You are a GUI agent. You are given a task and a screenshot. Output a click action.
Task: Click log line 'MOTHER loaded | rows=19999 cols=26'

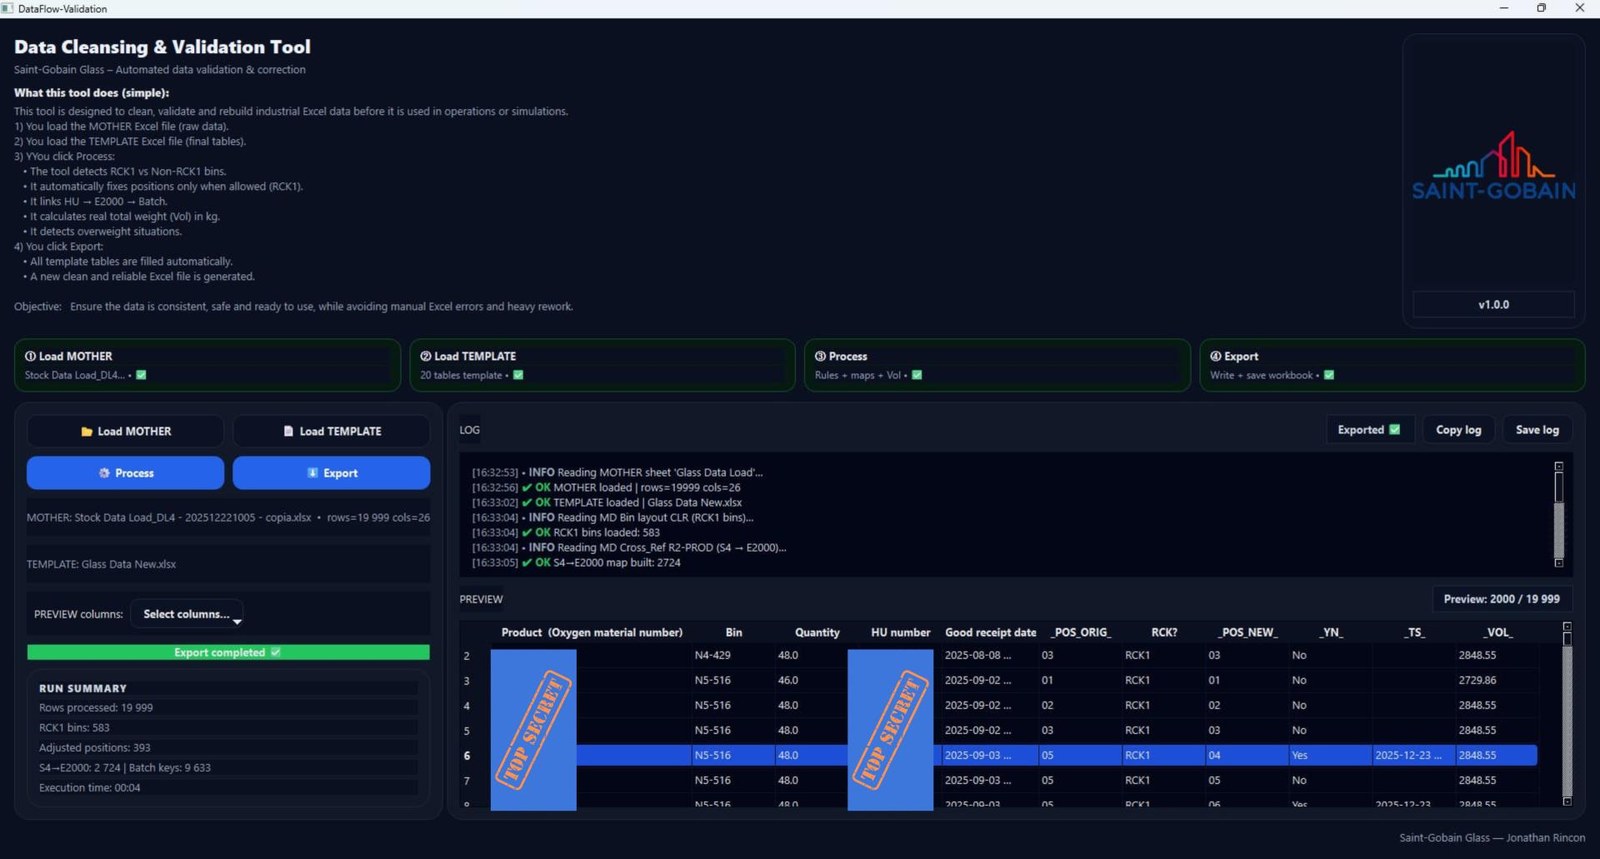[x=606, y=488]
